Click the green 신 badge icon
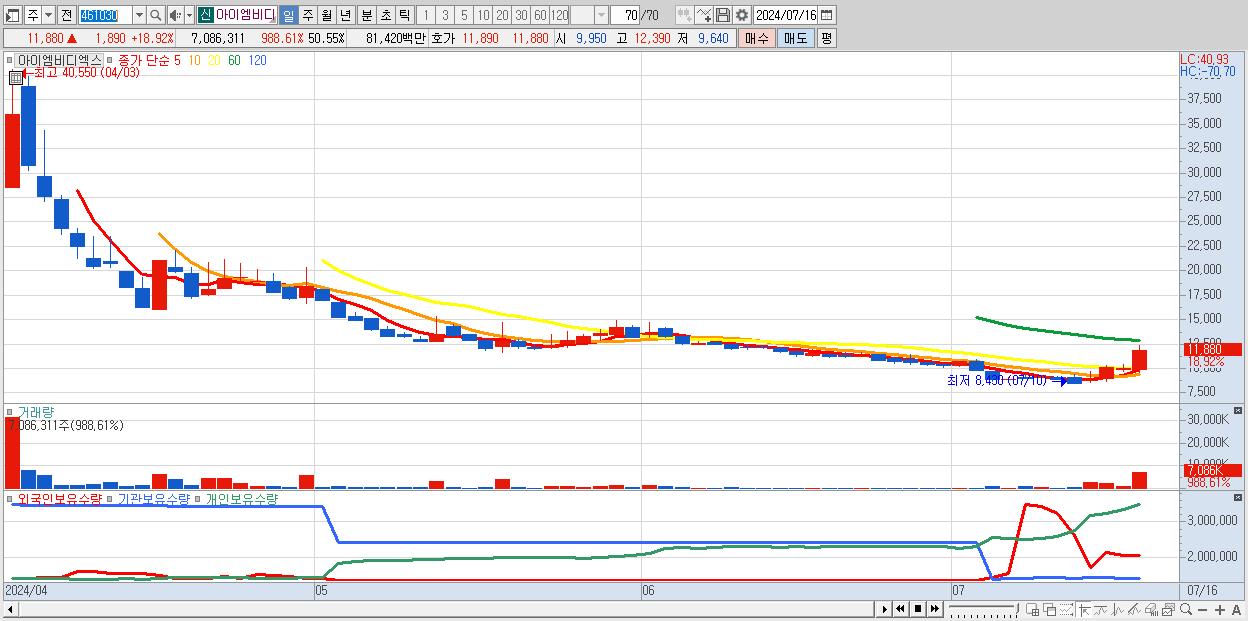1248x621 pixels. (x=205, y=15)
